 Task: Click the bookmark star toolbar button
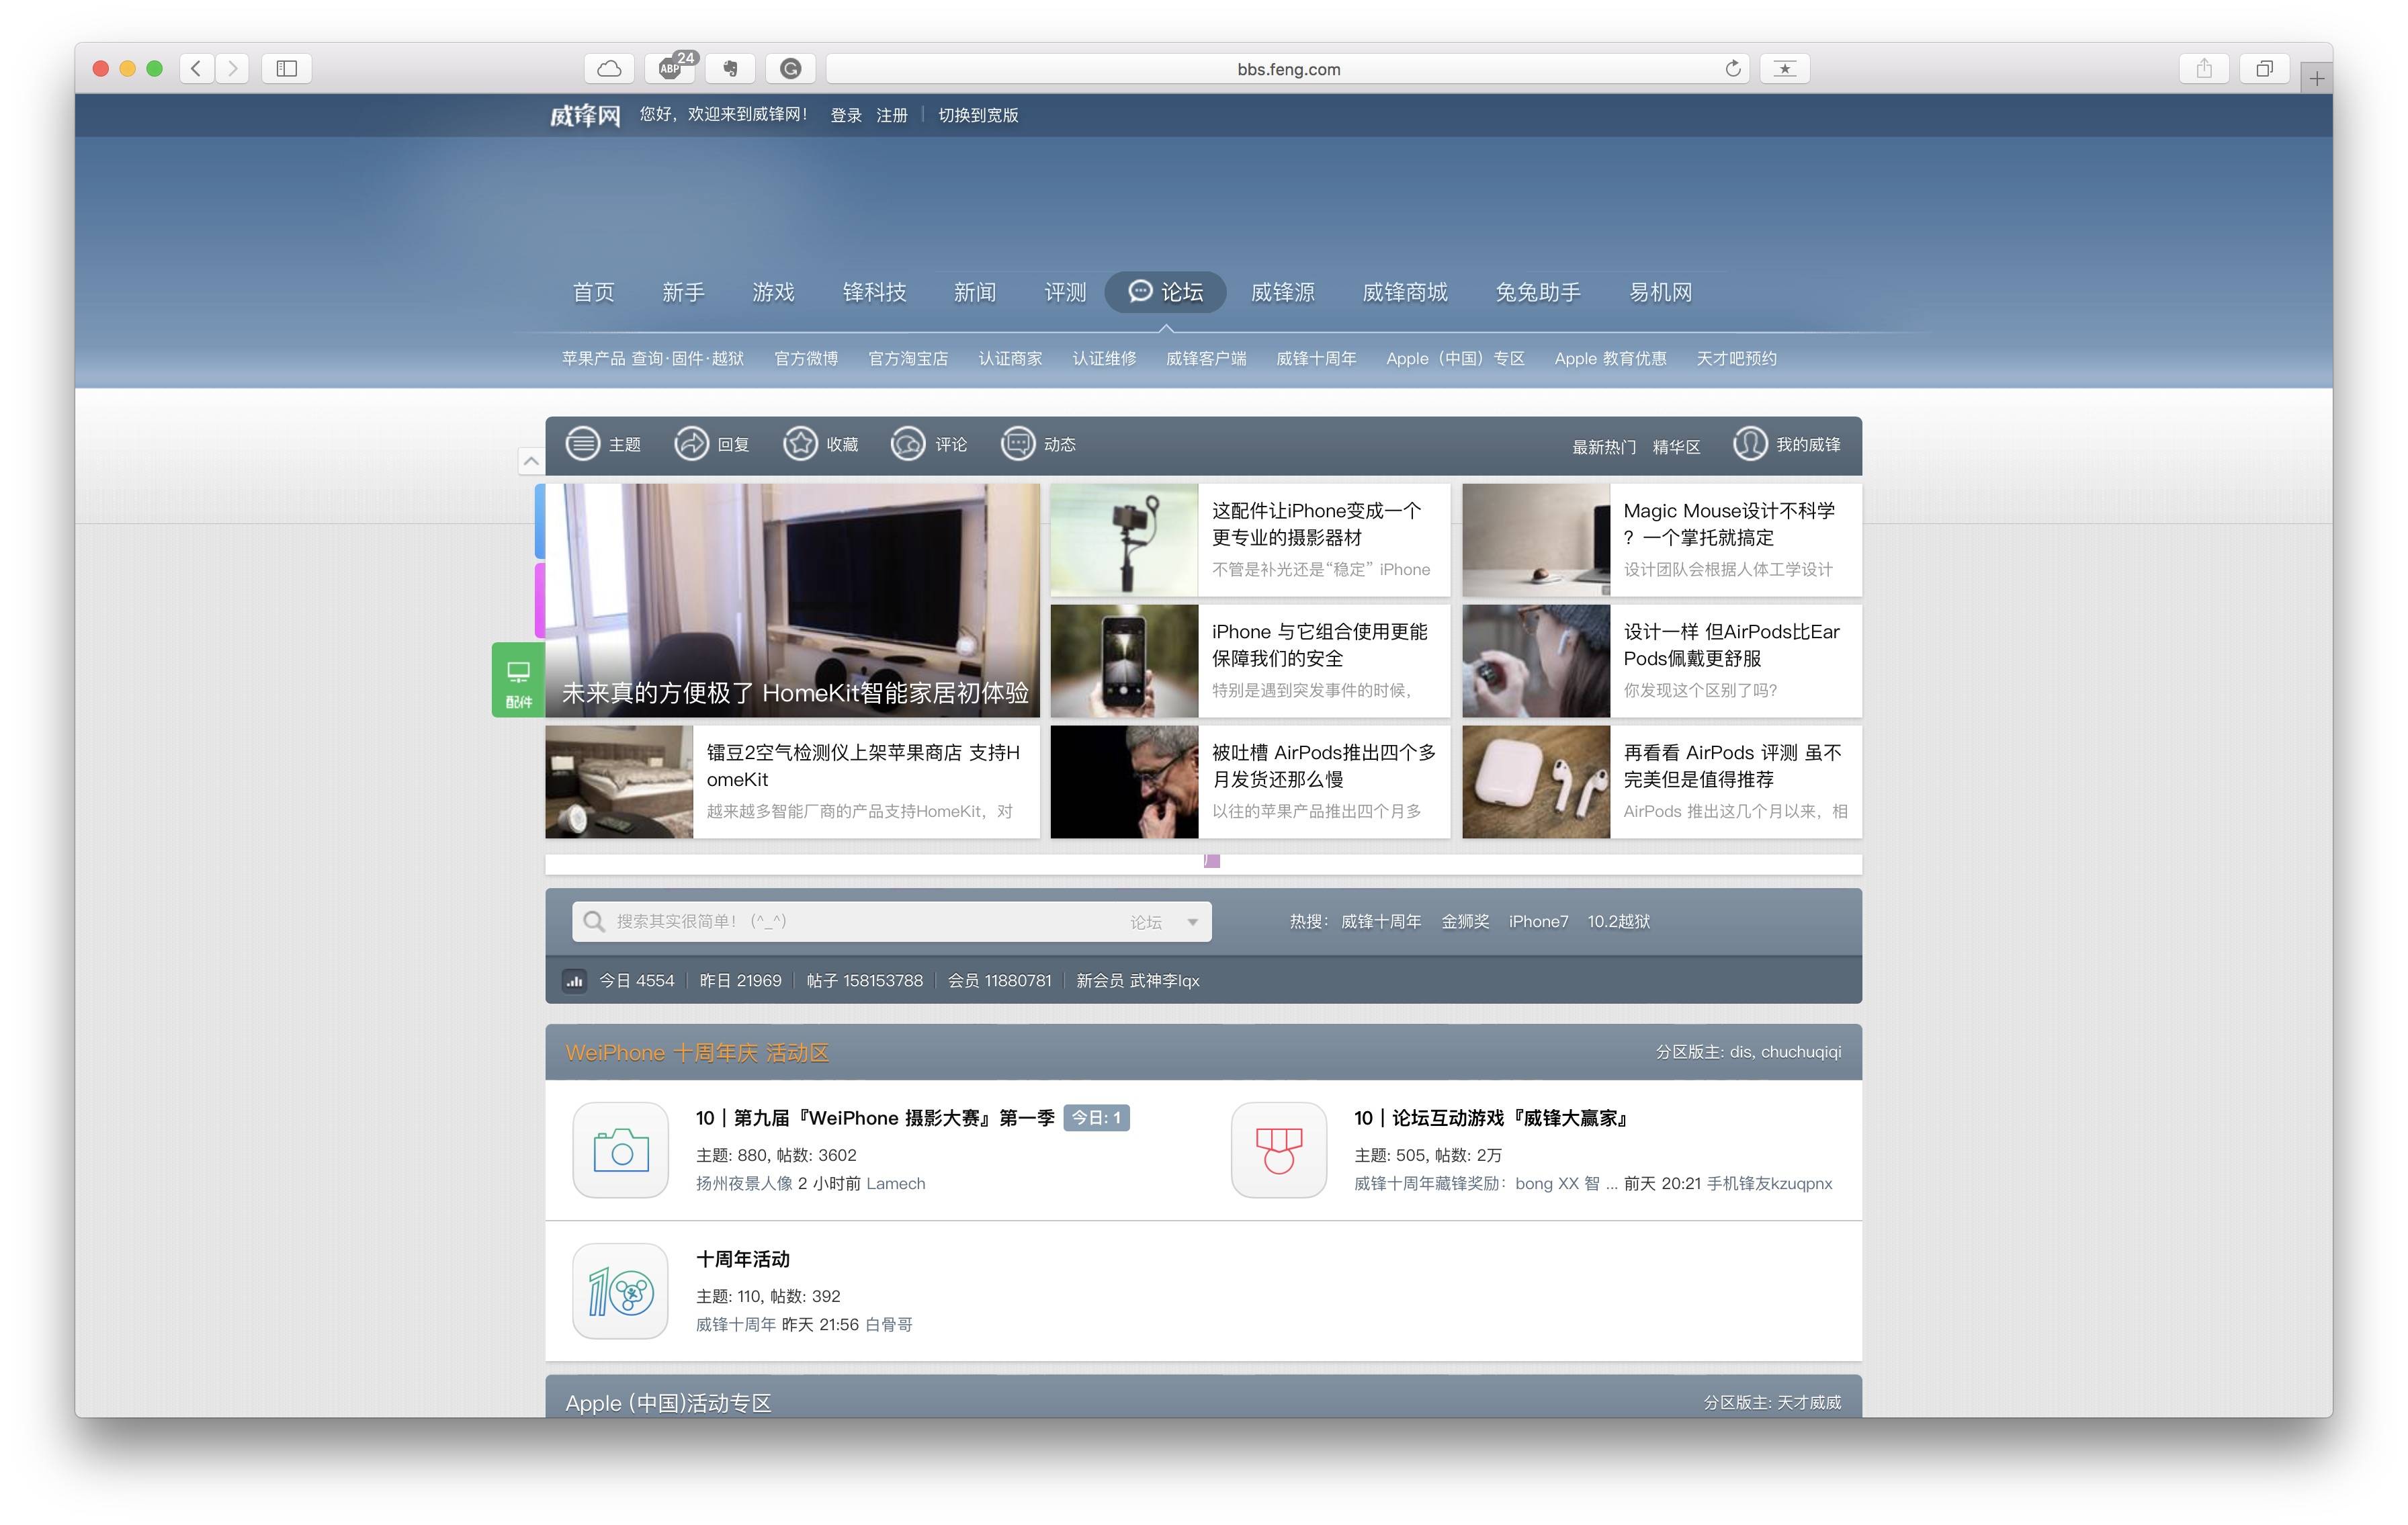(1785, 68)
